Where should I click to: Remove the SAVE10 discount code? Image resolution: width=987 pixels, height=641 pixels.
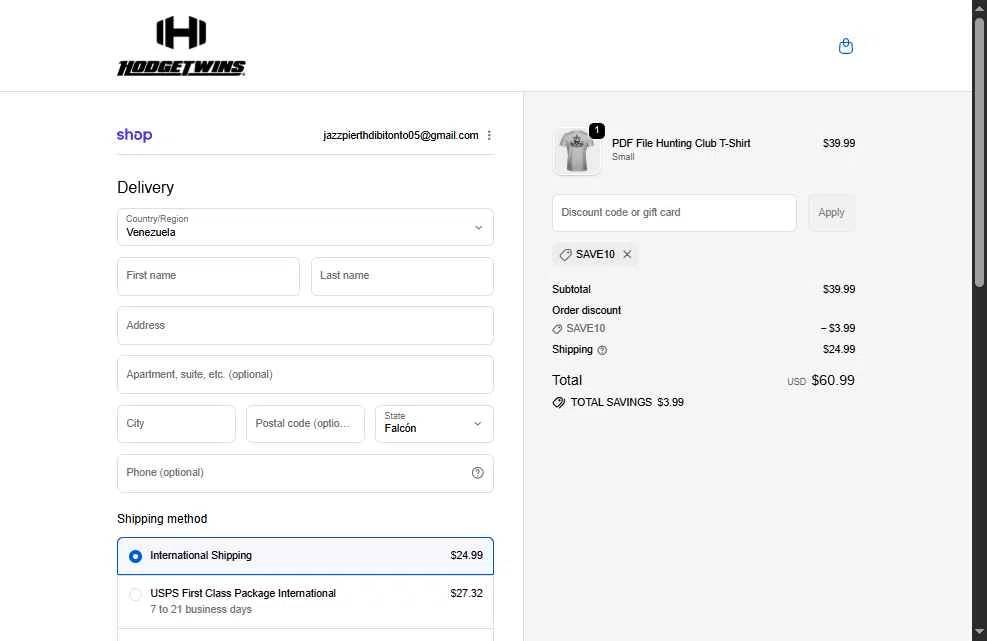[627, 254]
